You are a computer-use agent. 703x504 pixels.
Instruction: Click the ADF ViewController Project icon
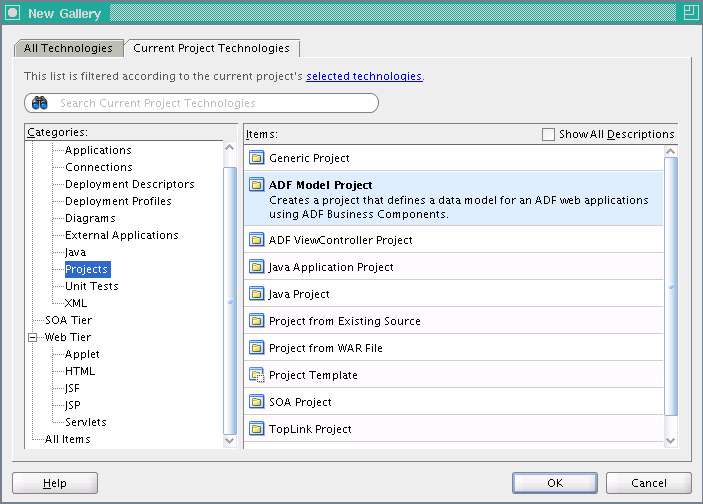[256, 240]
